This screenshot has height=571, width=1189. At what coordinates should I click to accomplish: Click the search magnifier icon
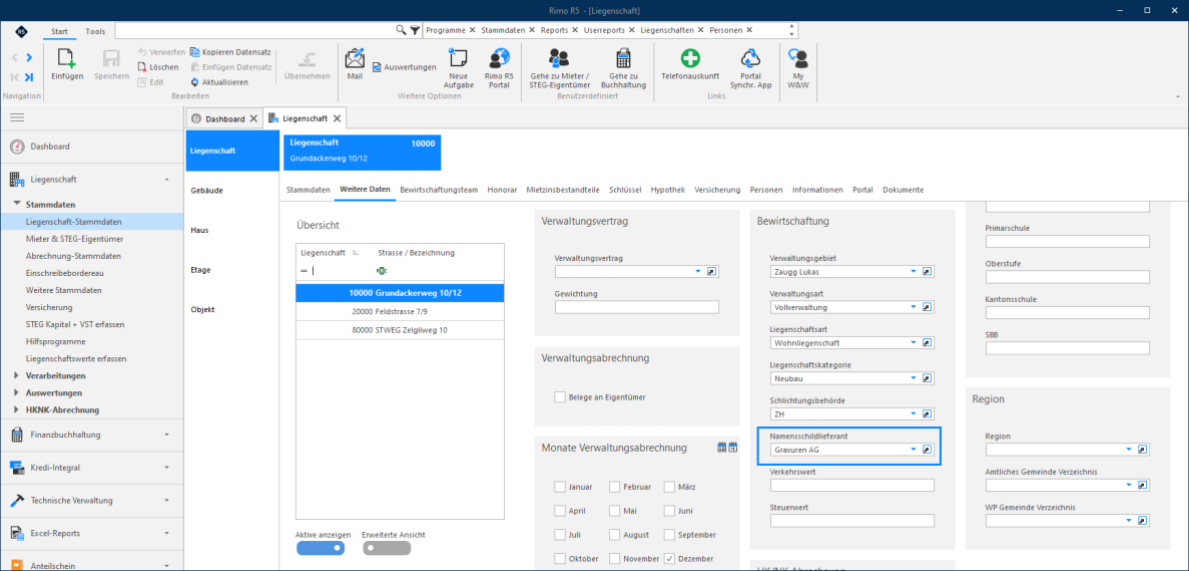[x=401, y=30]
